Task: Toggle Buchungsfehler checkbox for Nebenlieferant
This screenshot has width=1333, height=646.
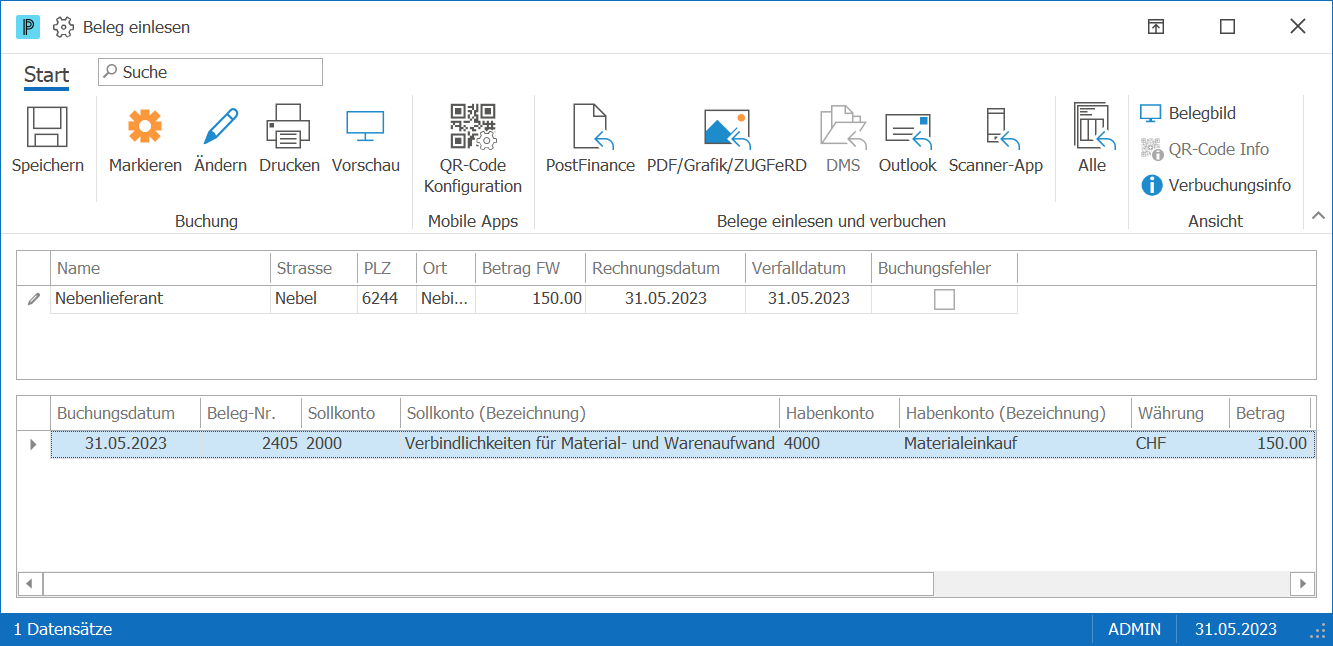Action: pos(944,299)
